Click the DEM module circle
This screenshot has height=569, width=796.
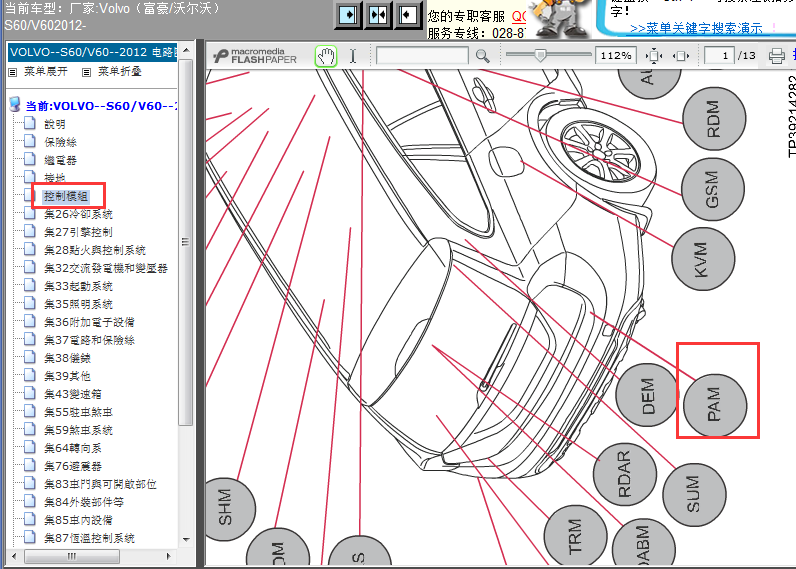pos(646,395)
